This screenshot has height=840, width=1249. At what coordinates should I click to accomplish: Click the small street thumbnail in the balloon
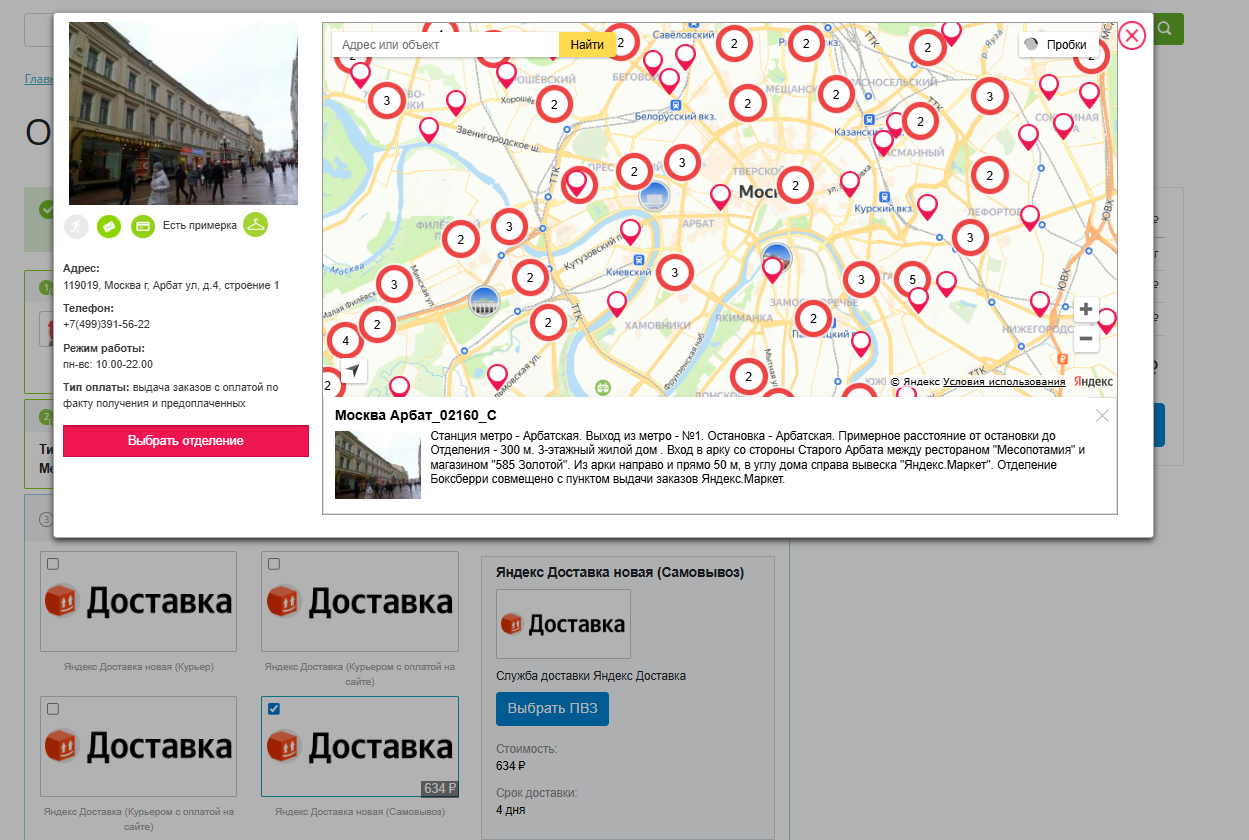tap(378, 464)
